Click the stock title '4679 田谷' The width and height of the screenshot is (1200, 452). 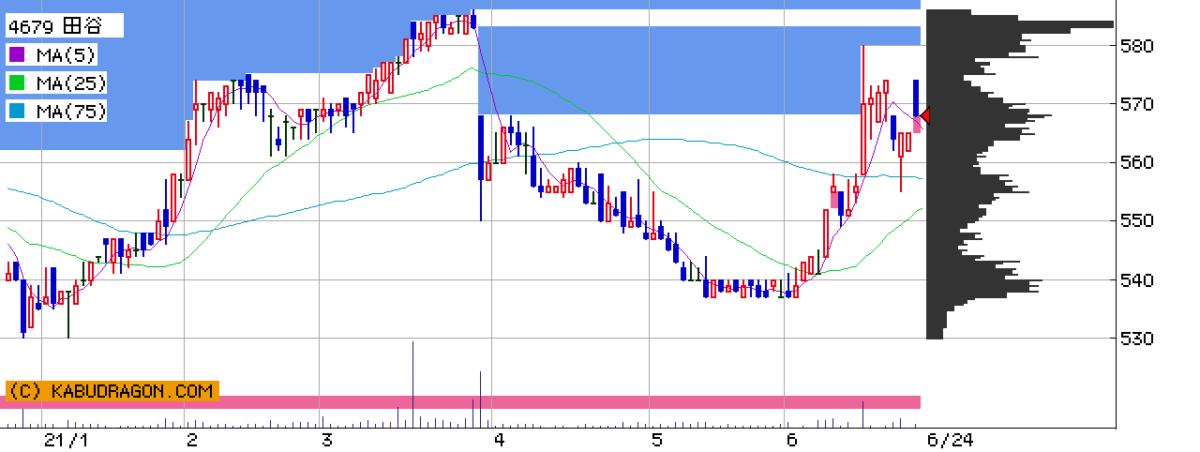click(x=54, y=26)
